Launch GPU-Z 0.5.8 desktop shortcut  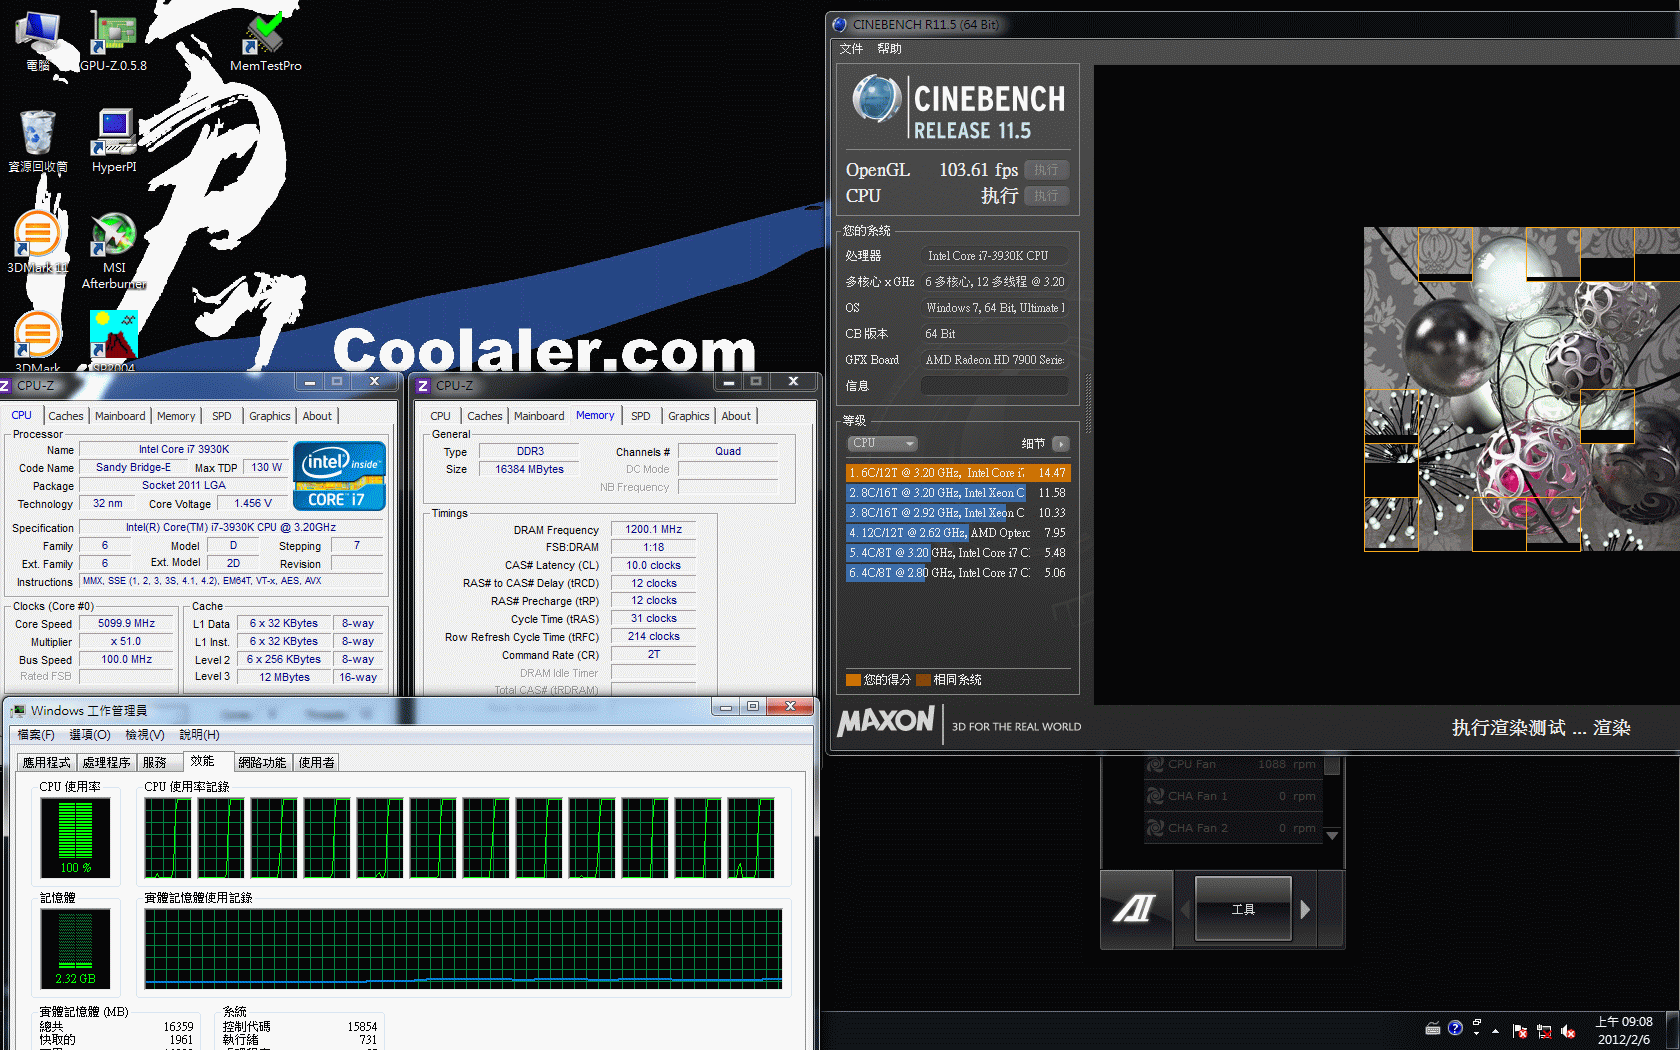click(x=113, y=40)
